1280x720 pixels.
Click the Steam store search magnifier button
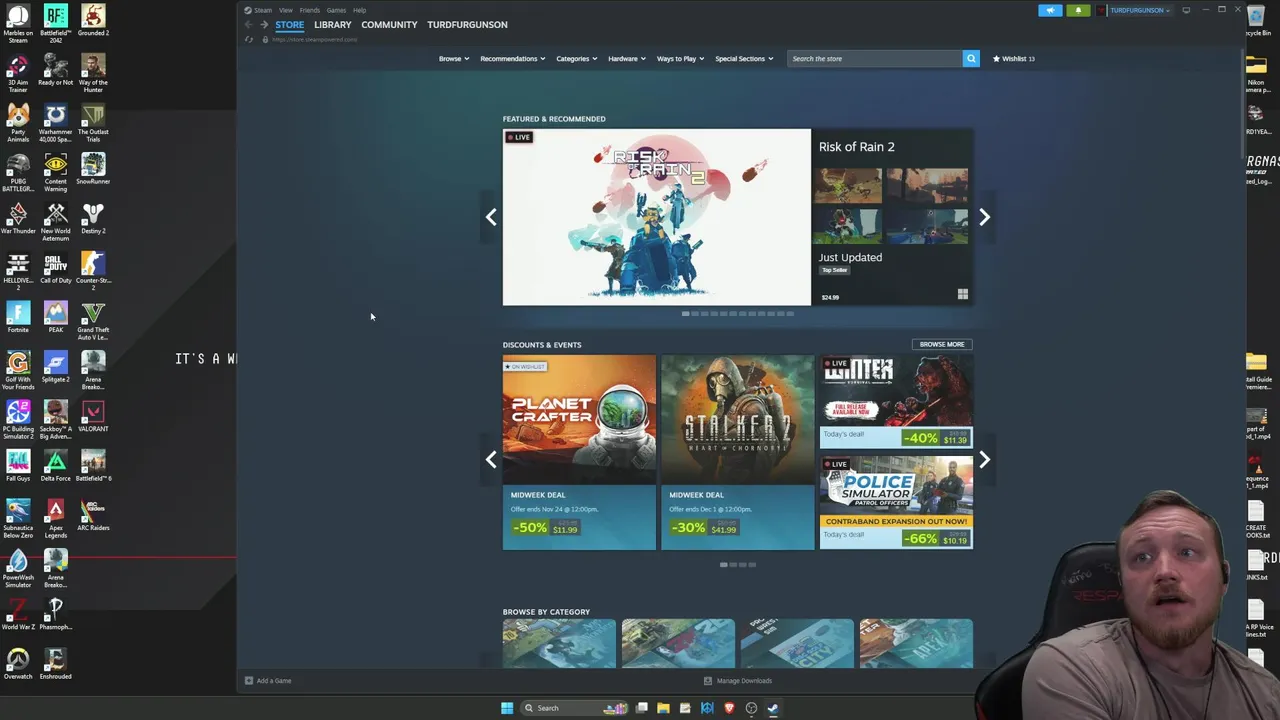pos(970,58)
